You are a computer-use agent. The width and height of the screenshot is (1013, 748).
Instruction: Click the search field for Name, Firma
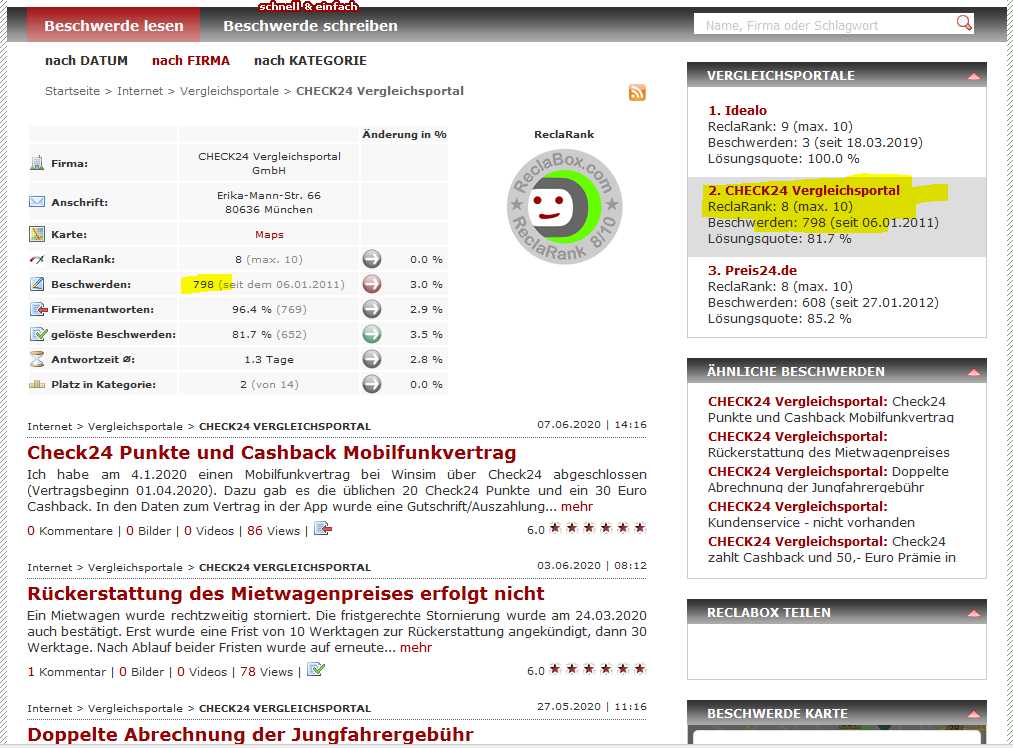[x=825, y=25]
